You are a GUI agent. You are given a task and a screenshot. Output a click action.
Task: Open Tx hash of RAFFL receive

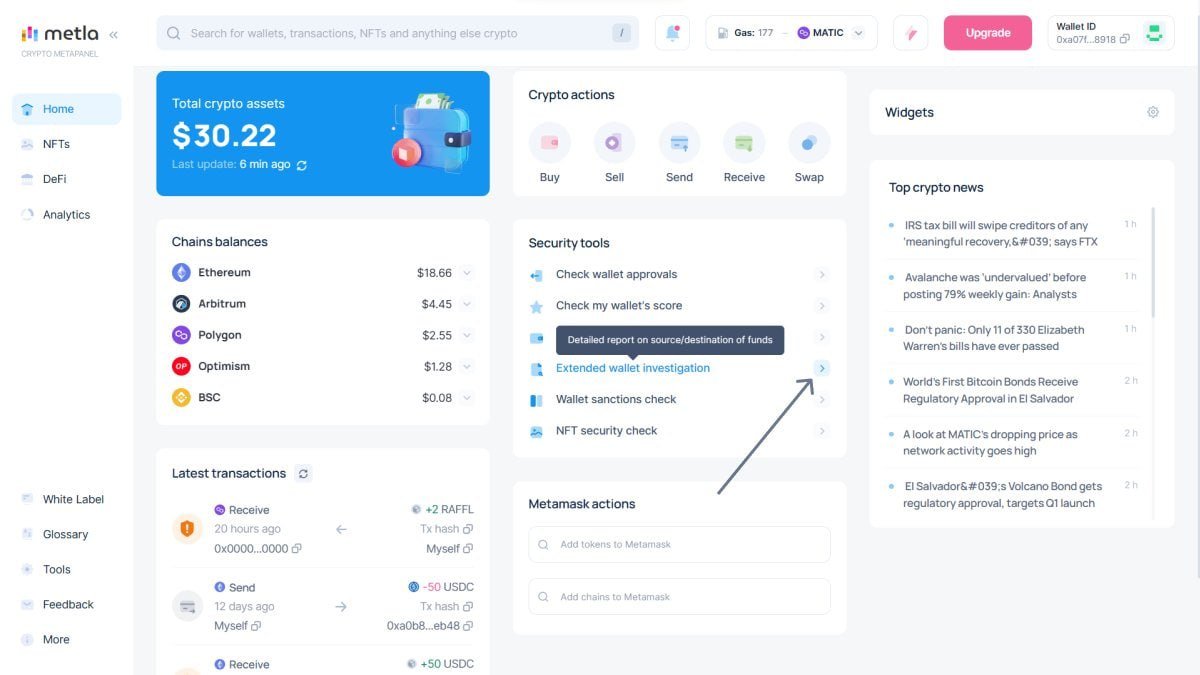point(446,529)
